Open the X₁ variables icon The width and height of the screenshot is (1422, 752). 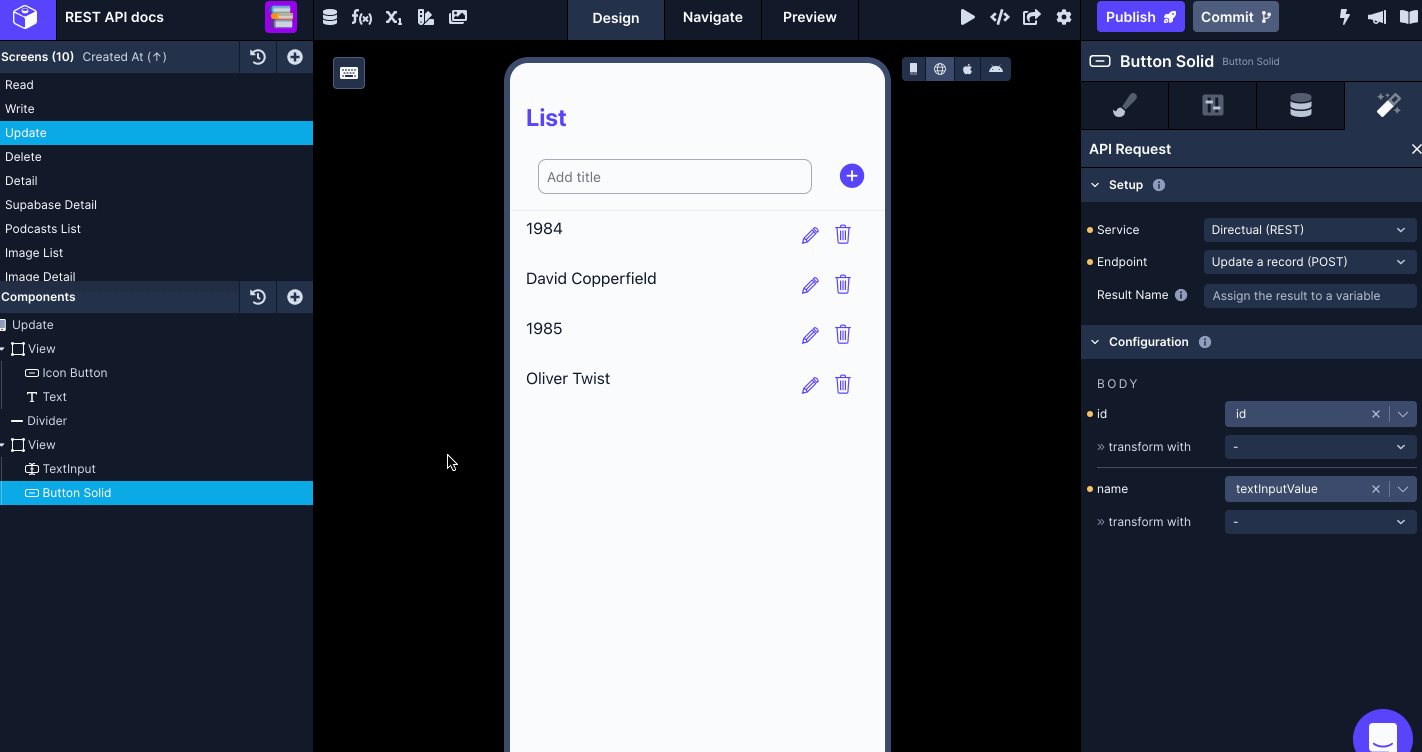pos(394,17)
